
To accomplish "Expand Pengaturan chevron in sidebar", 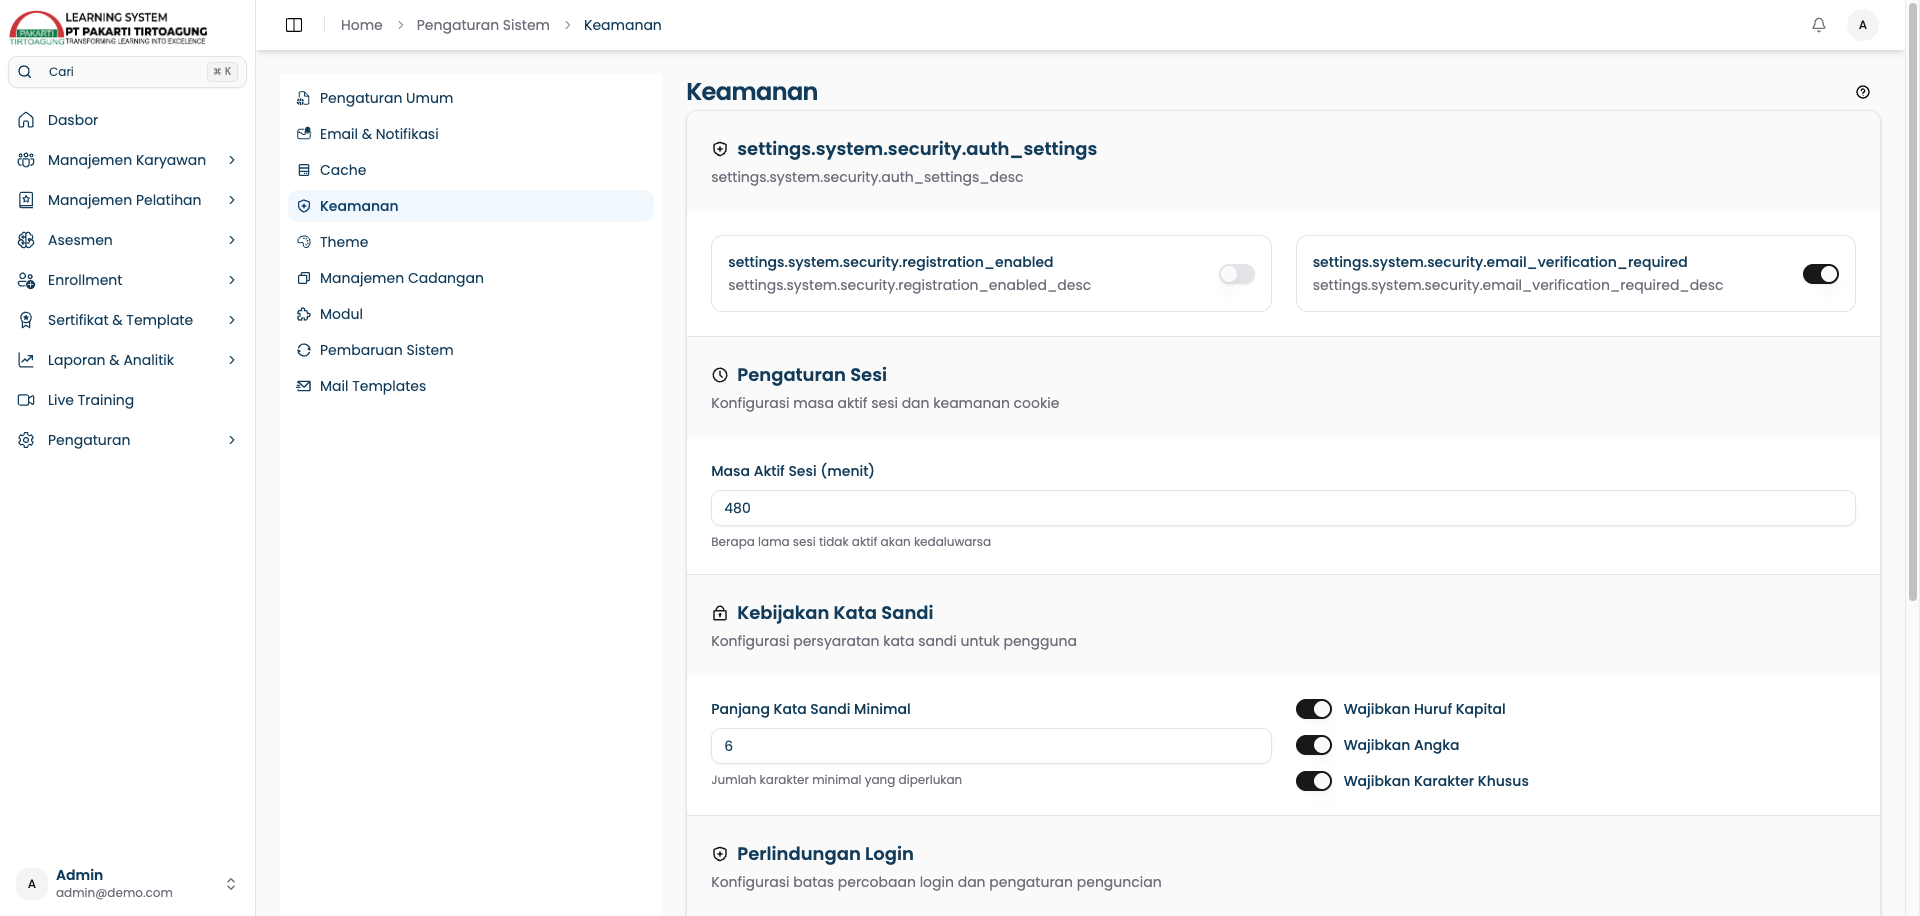I will pyautogui.click(x=232, y=440).
